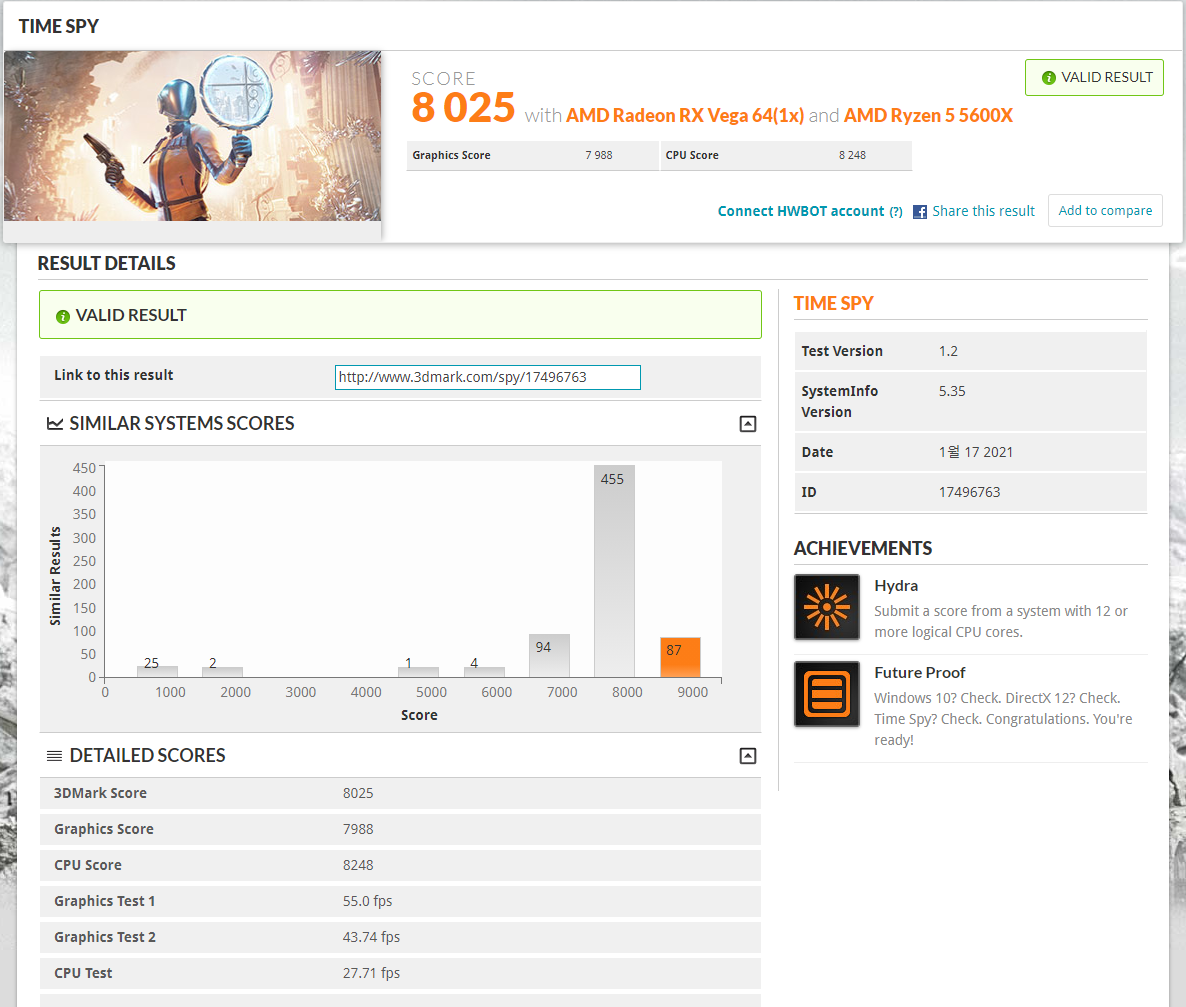Click the Hydra achievement title
The image size is (1186, 1007).
896,586
